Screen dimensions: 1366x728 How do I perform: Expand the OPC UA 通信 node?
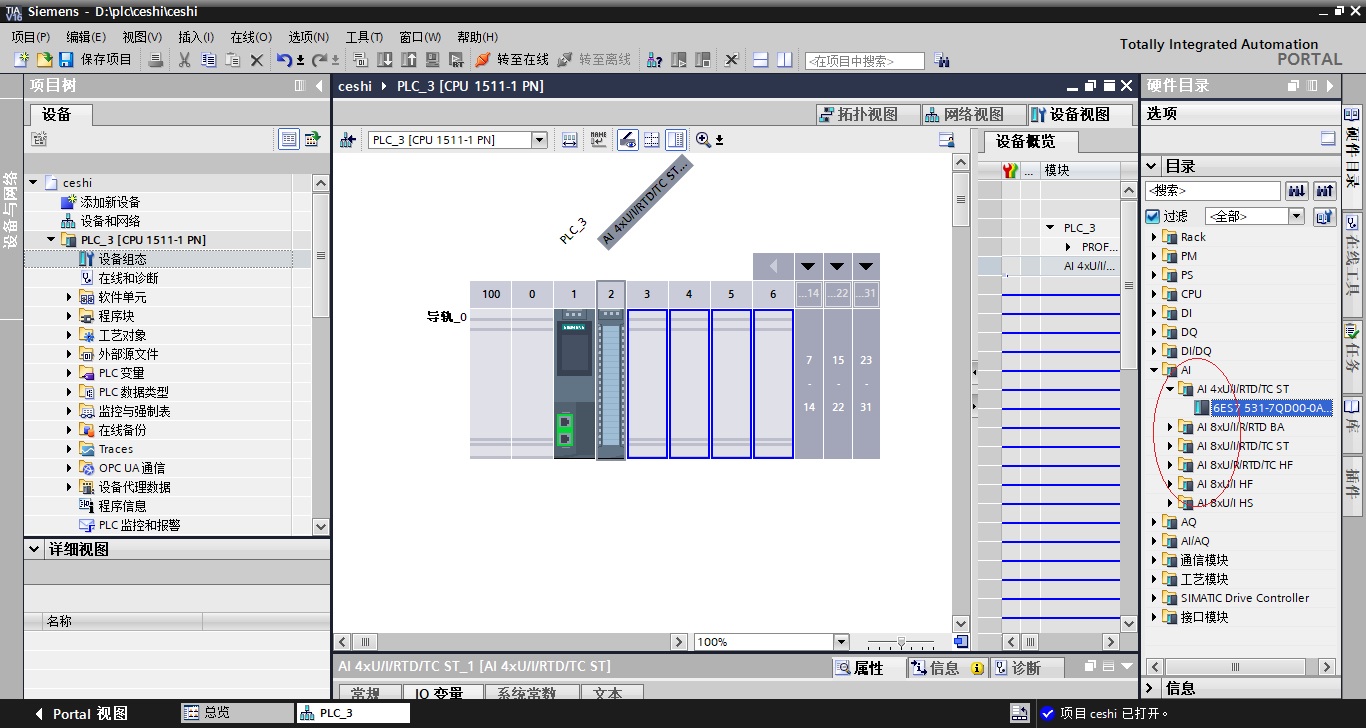pos(70,468)
